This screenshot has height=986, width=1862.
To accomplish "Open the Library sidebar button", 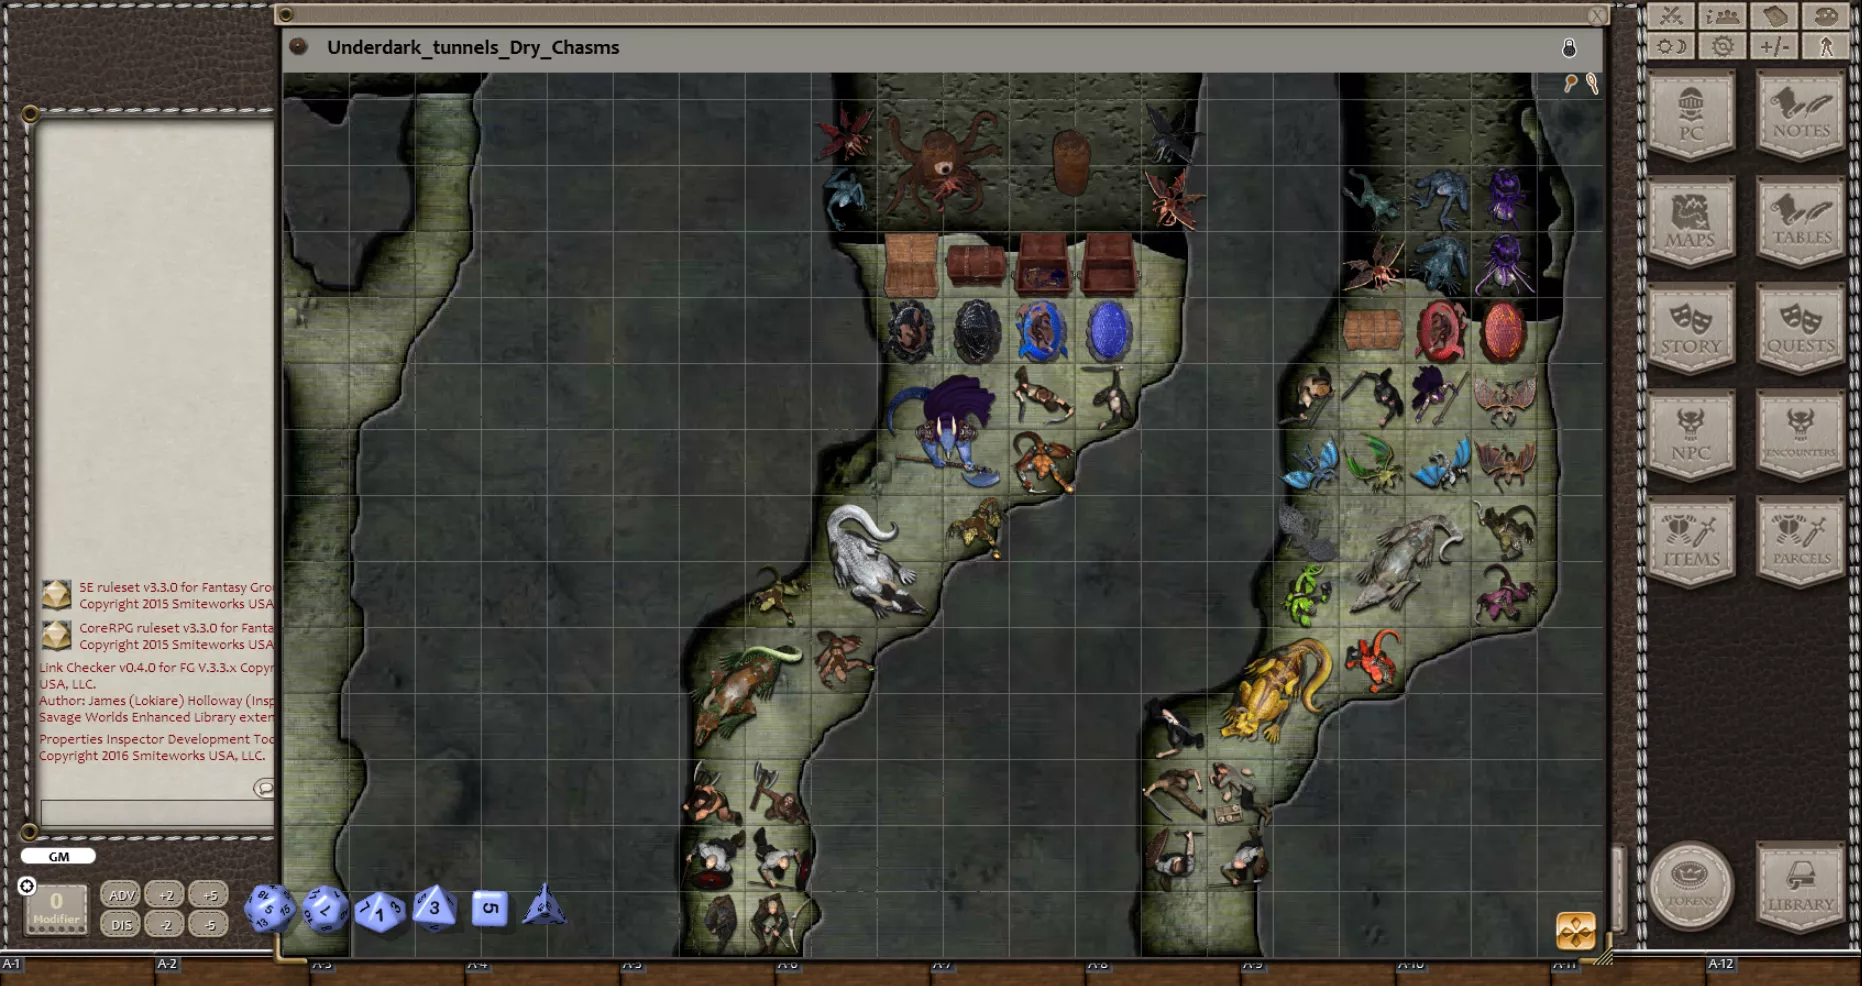I will 1801,888.
